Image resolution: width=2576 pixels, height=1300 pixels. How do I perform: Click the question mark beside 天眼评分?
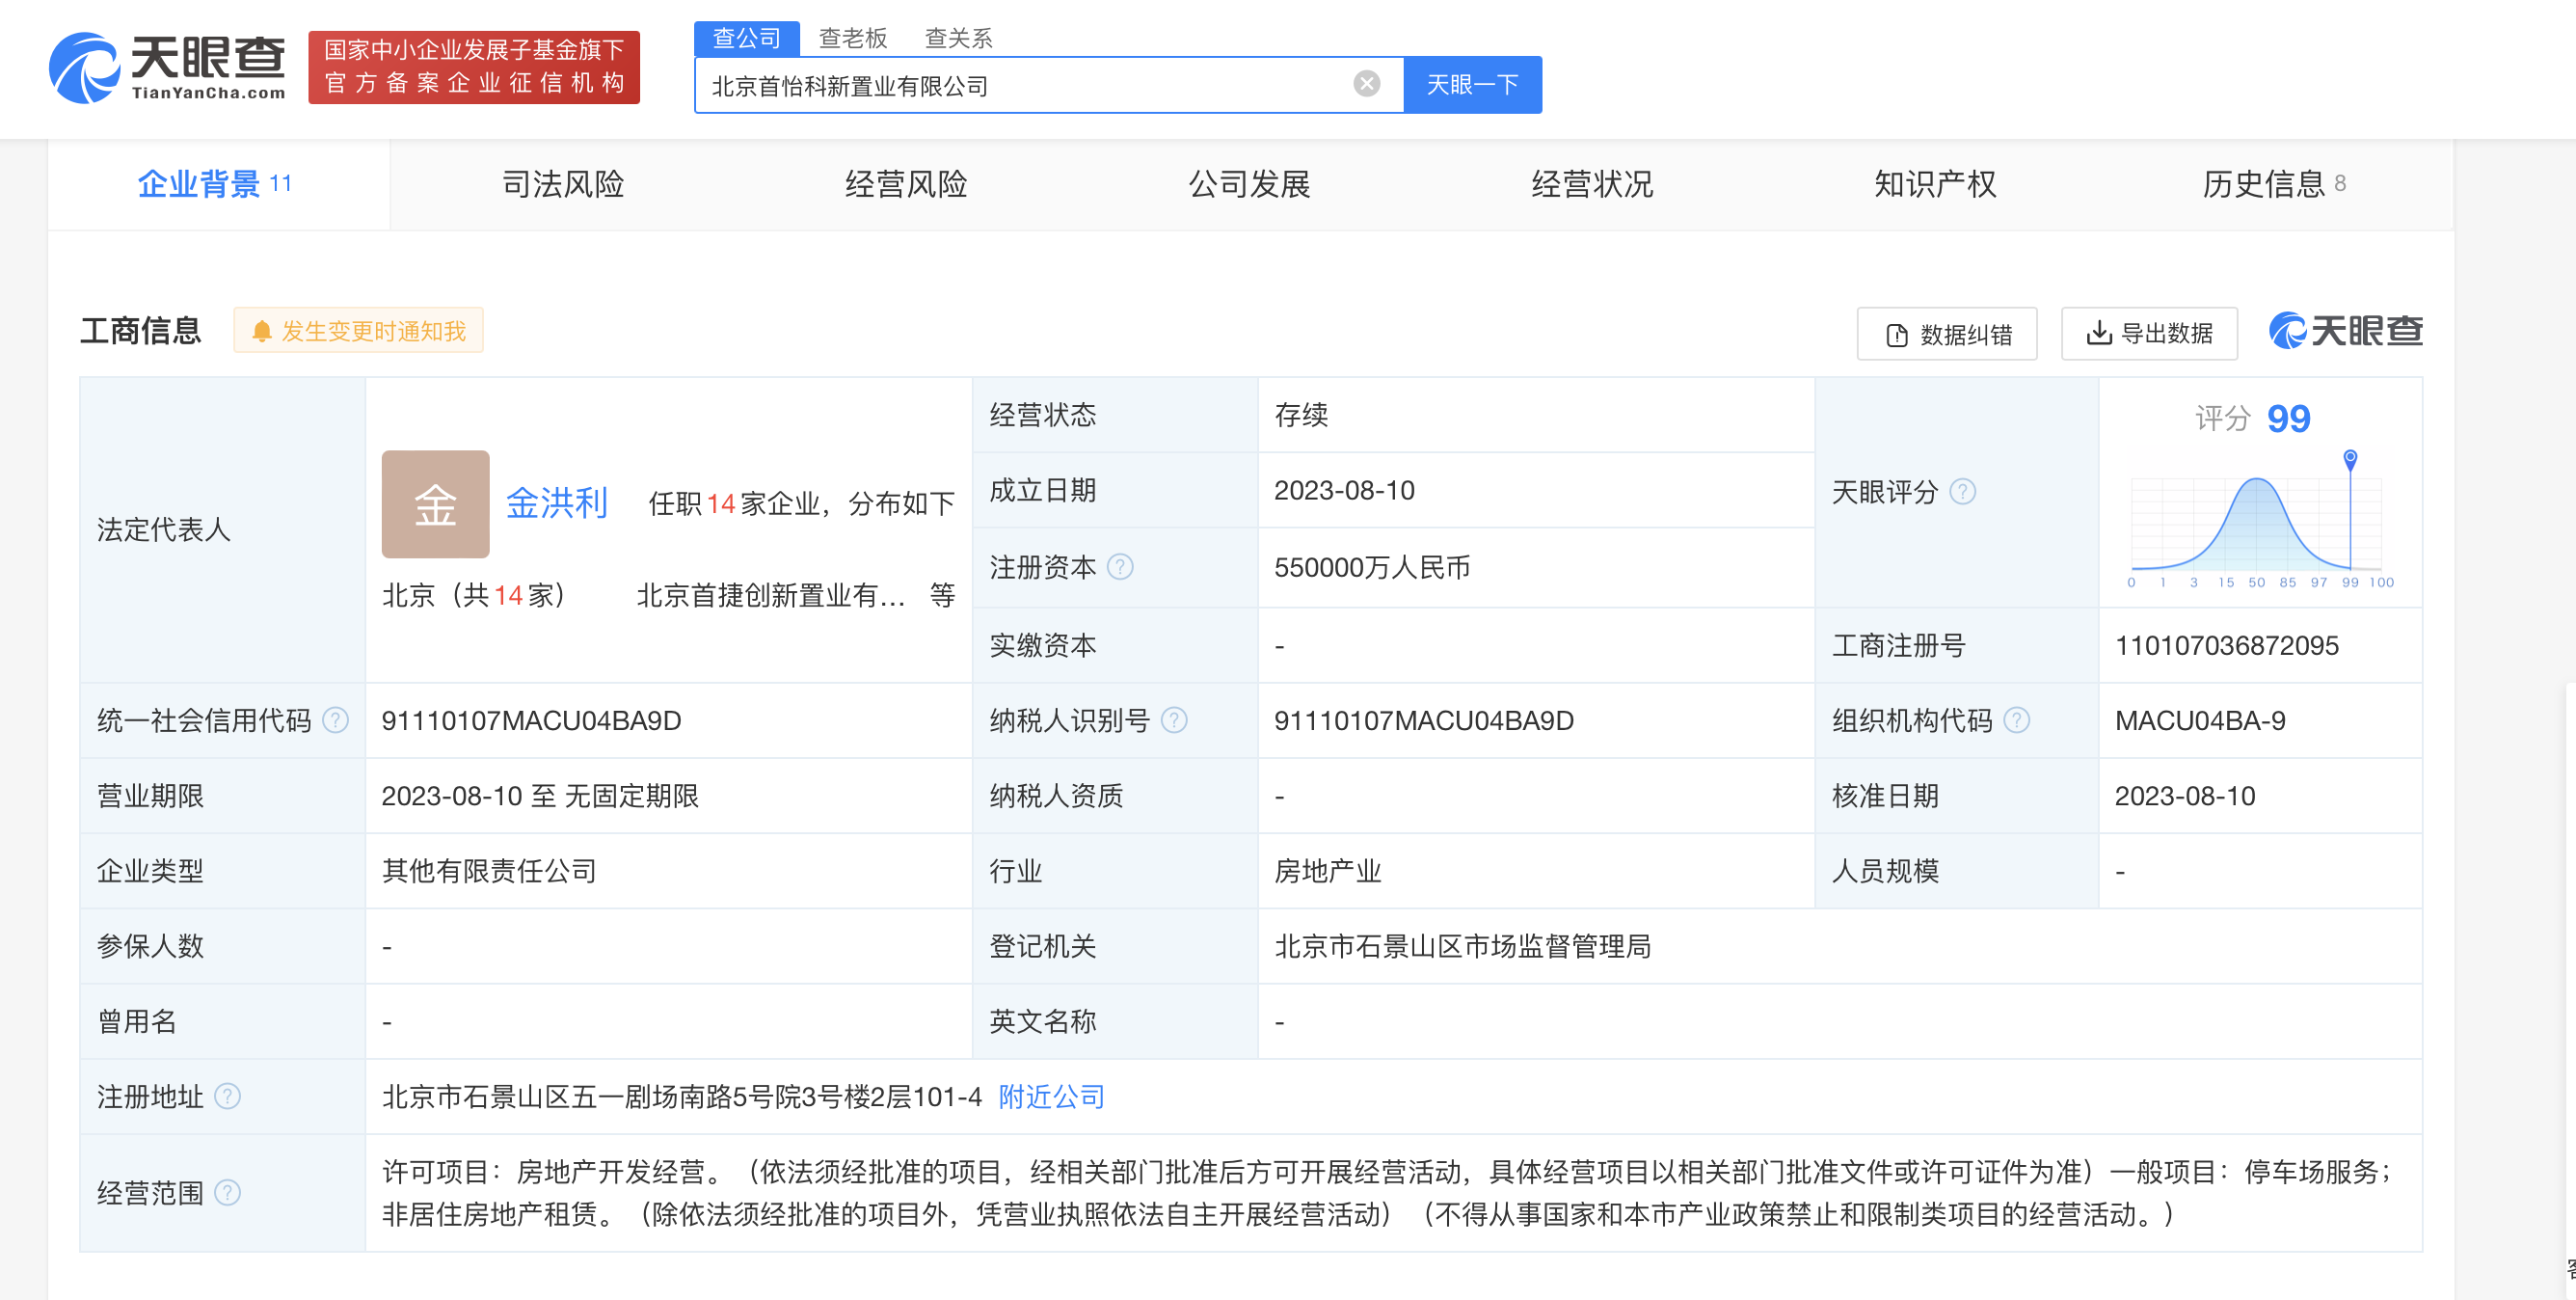(x=1963, y=492)
